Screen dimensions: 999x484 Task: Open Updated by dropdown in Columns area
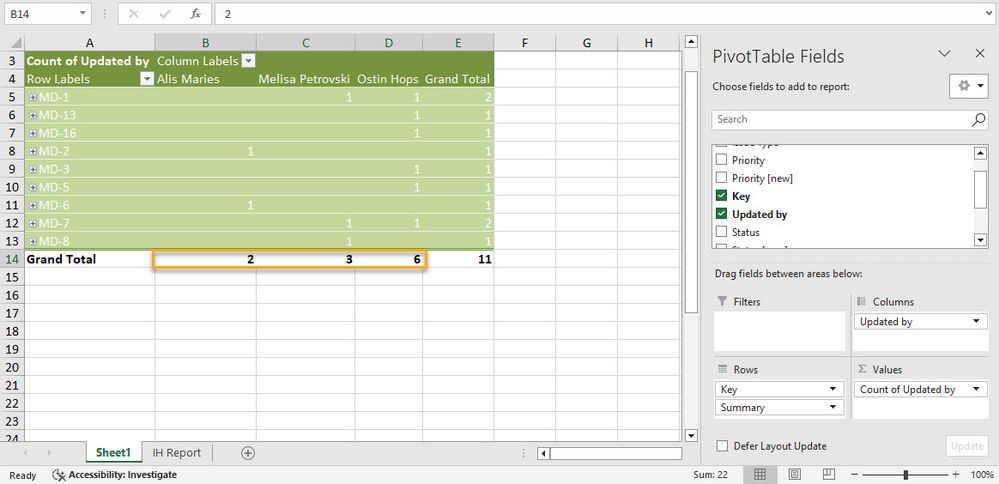click(977, 322)
